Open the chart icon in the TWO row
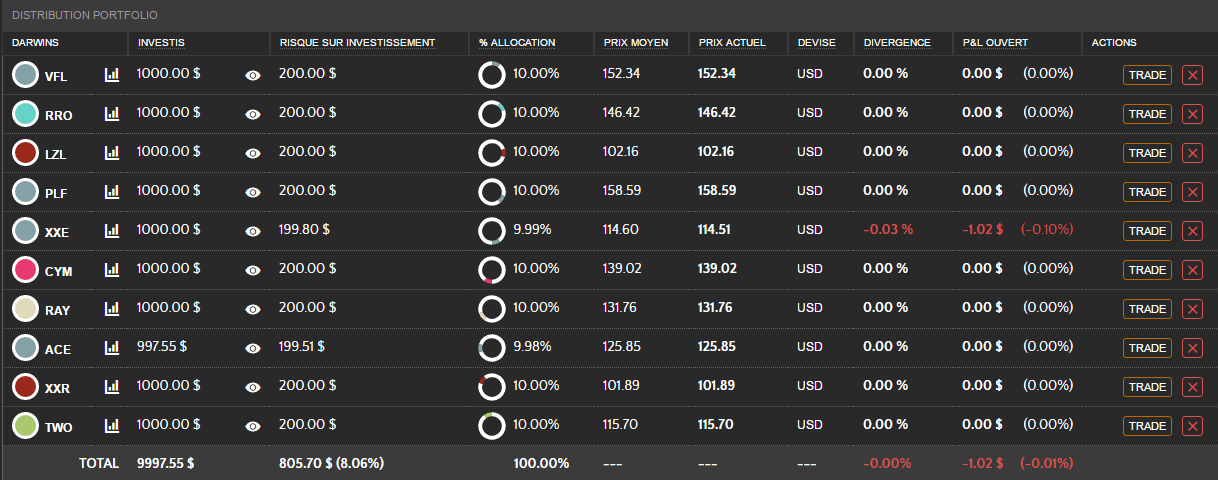The width and height of the screenshot is (1218, 480). pos(112,426)
